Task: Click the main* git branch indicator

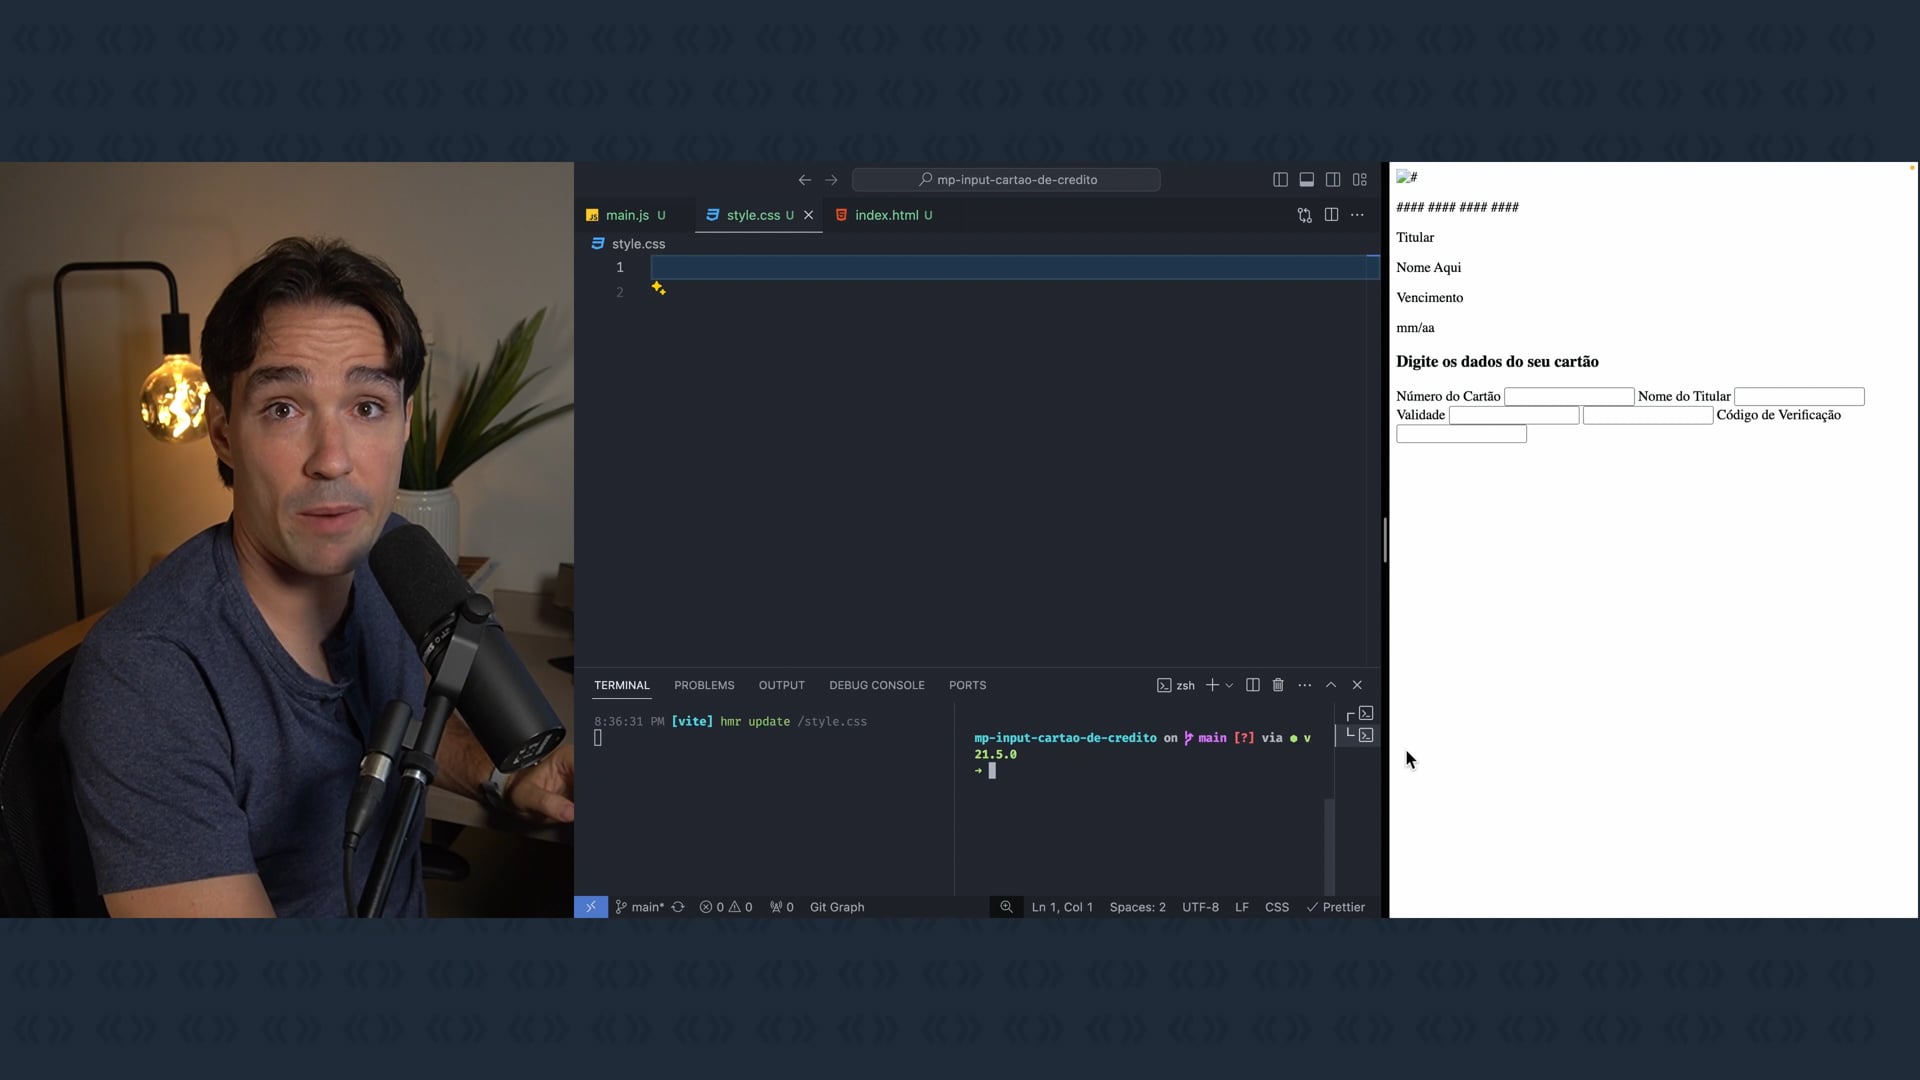Action: tap(640, 907)
